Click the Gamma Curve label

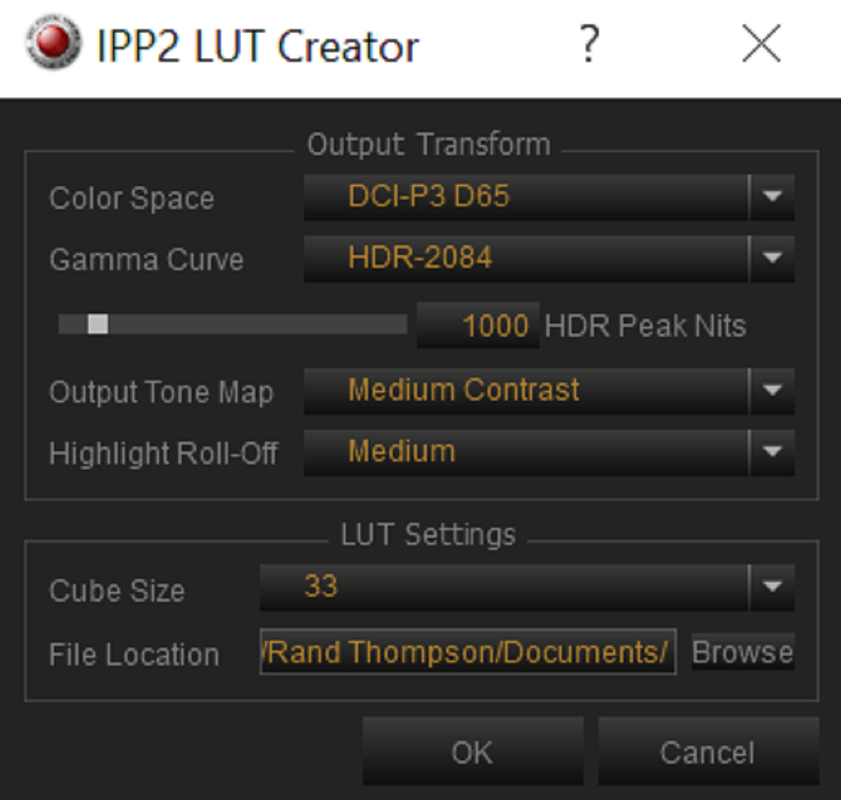[x=146, y=260]
